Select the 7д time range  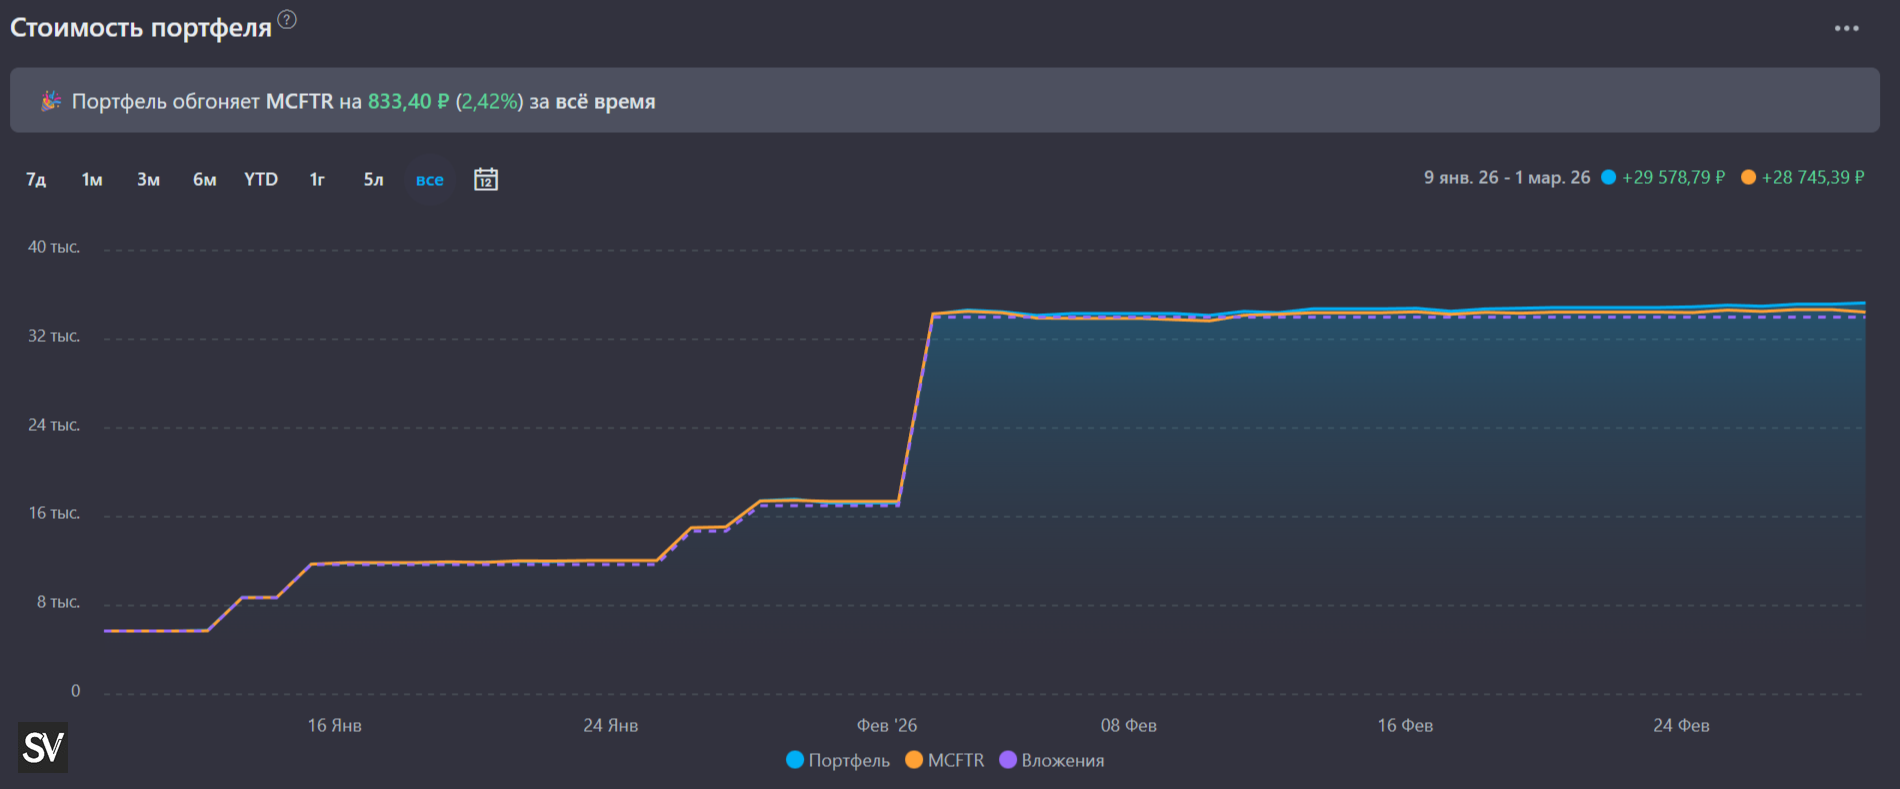36,180
